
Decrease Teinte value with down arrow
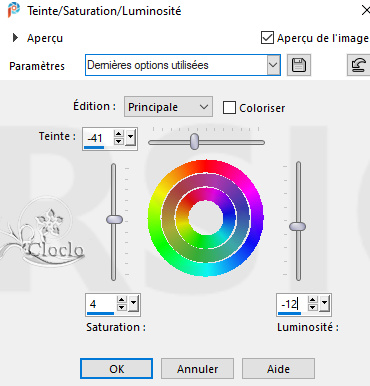pyautogui.click(x=119, y=141)
